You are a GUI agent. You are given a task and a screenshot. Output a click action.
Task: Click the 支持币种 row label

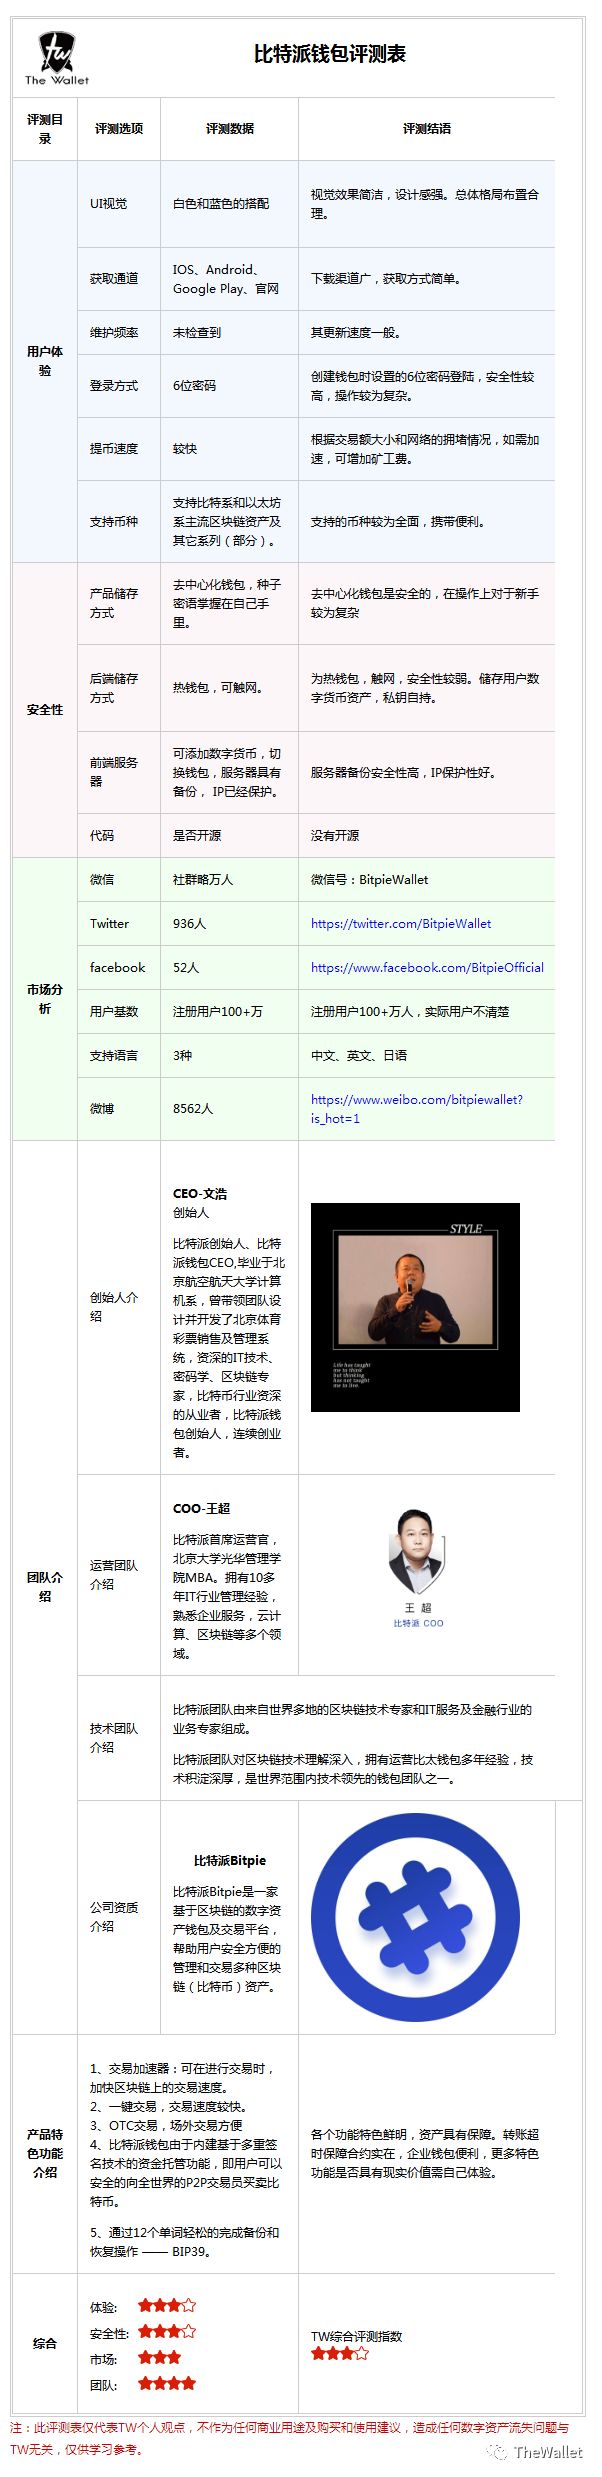[114, 521]
